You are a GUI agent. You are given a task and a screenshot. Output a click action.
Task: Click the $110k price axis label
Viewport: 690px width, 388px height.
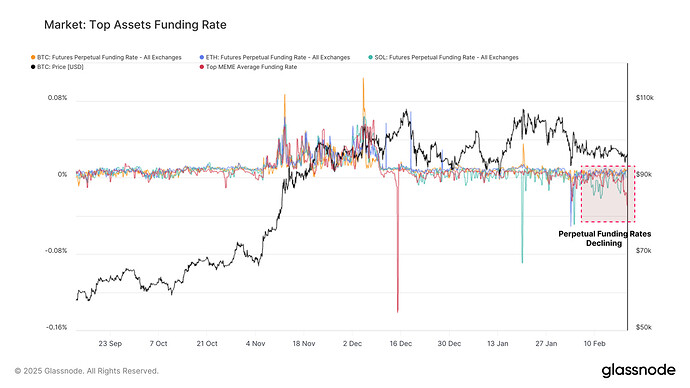click(x=645, y=98)
